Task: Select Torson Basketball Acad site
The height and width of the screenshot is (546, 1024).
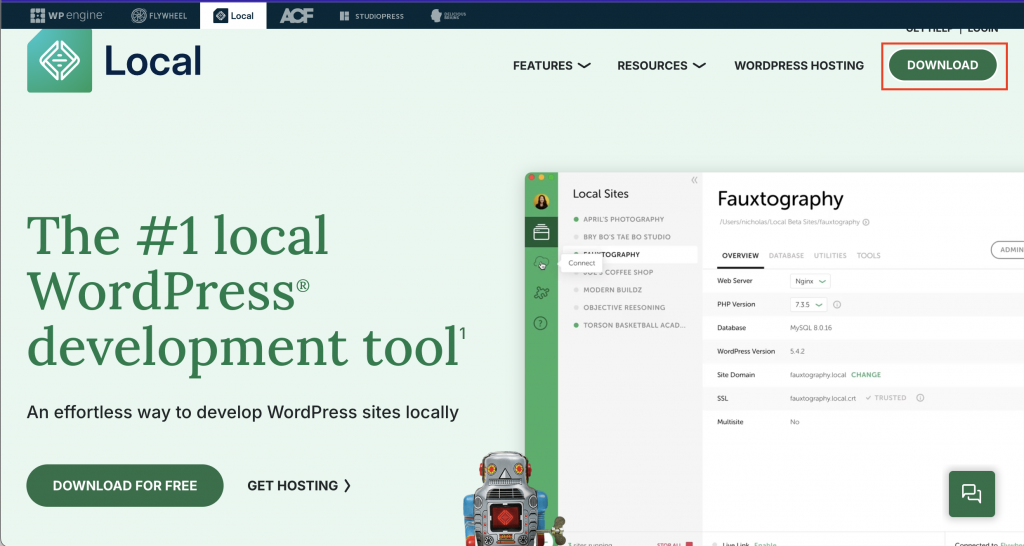Action: coord(633,325)
